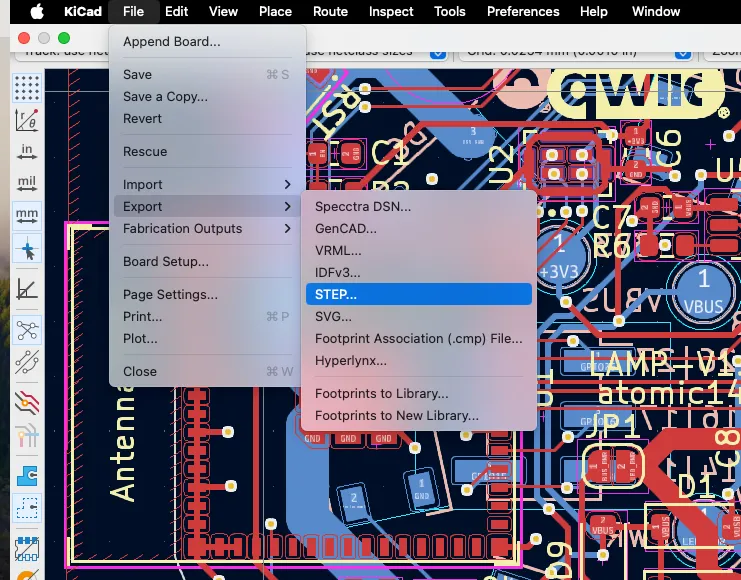This screenshot has height=580, width=741.
Task: Toggle the grid dots display icon
Action: click(x=26, y=88)
